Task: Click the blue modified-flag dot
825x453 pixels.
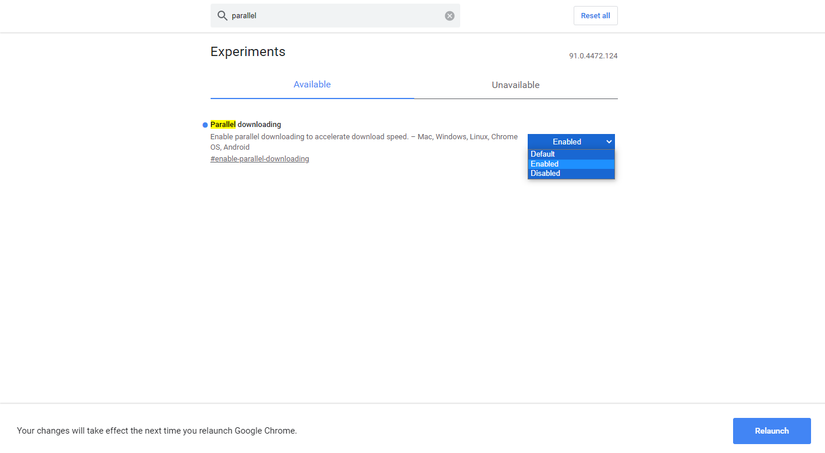Action: tap(205, 125)
